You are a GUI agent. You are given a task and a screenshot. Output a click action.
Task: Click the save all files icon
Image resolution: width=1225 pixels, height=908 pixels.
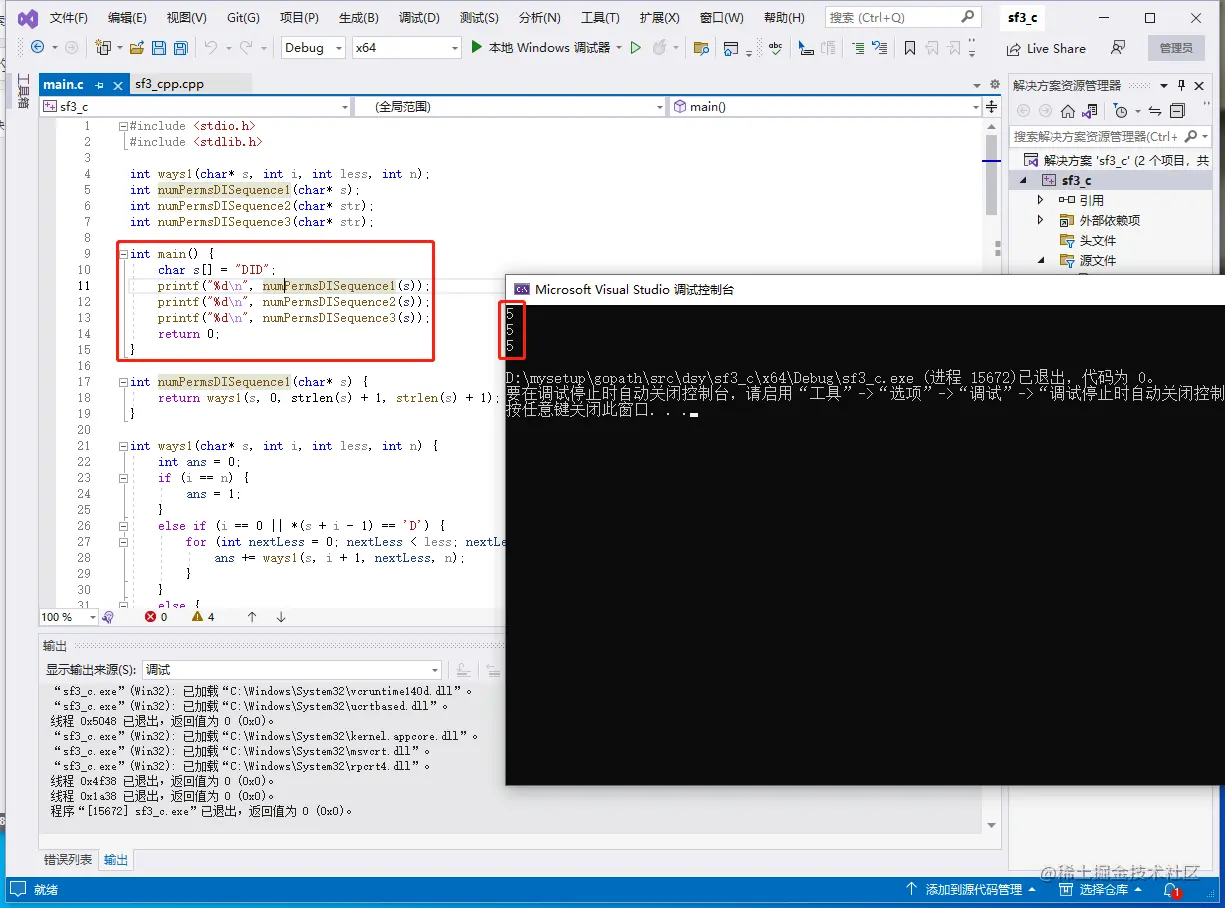180,48
